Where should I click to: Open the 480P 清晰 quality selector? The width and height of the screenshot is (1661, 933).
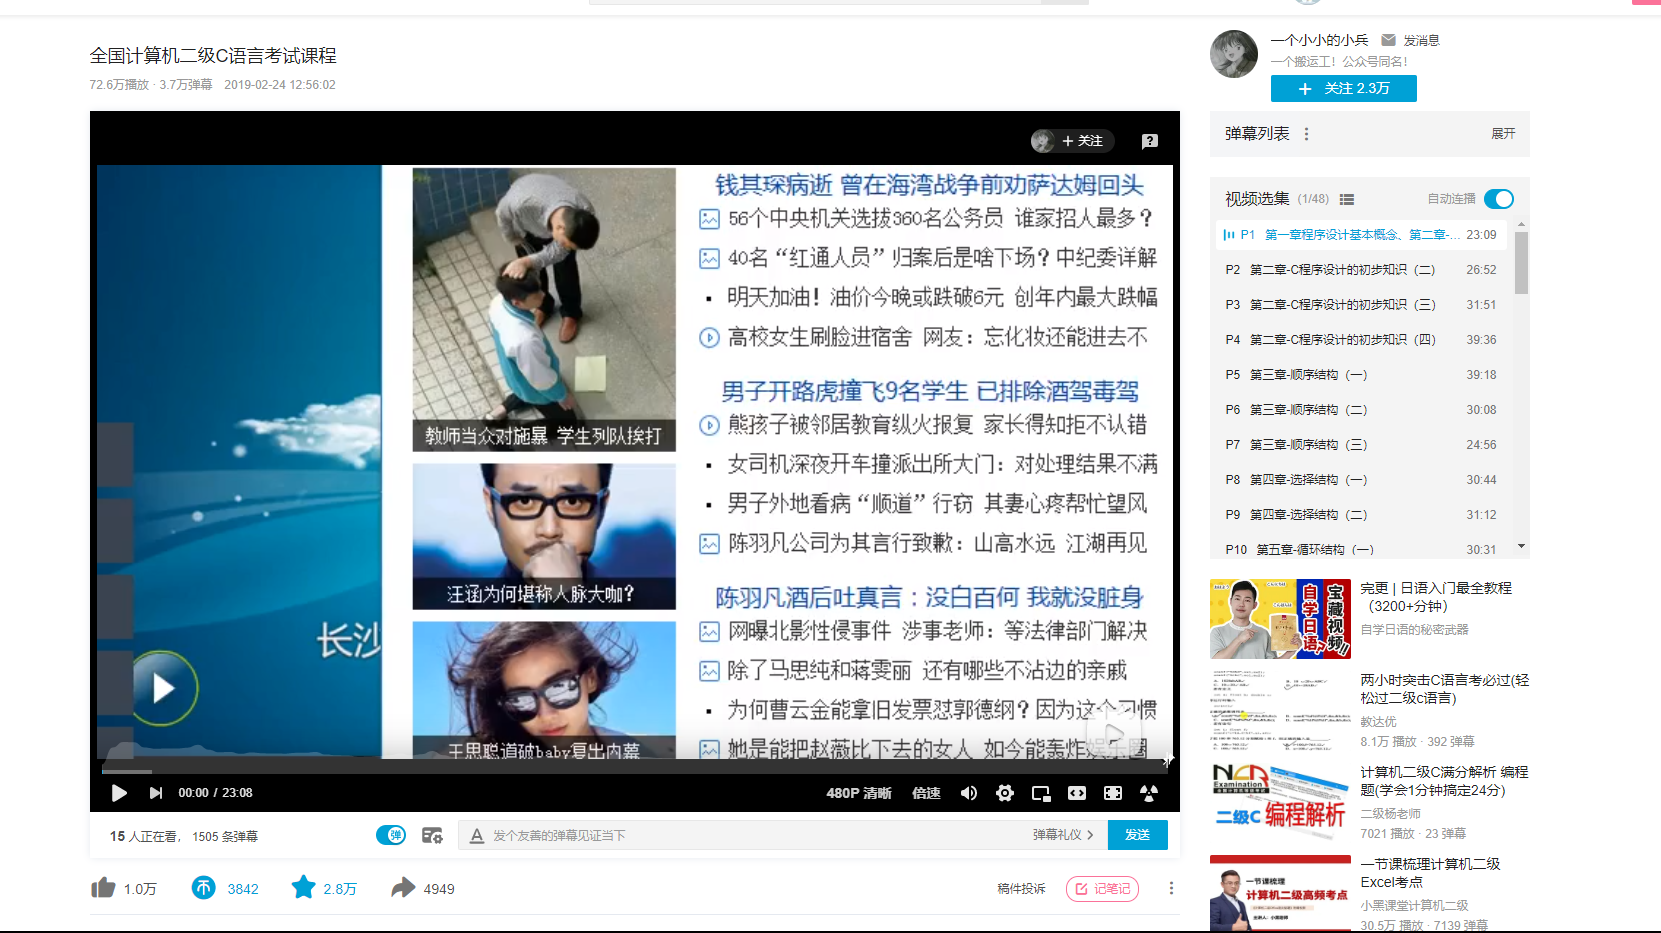(x=858, y=793)
